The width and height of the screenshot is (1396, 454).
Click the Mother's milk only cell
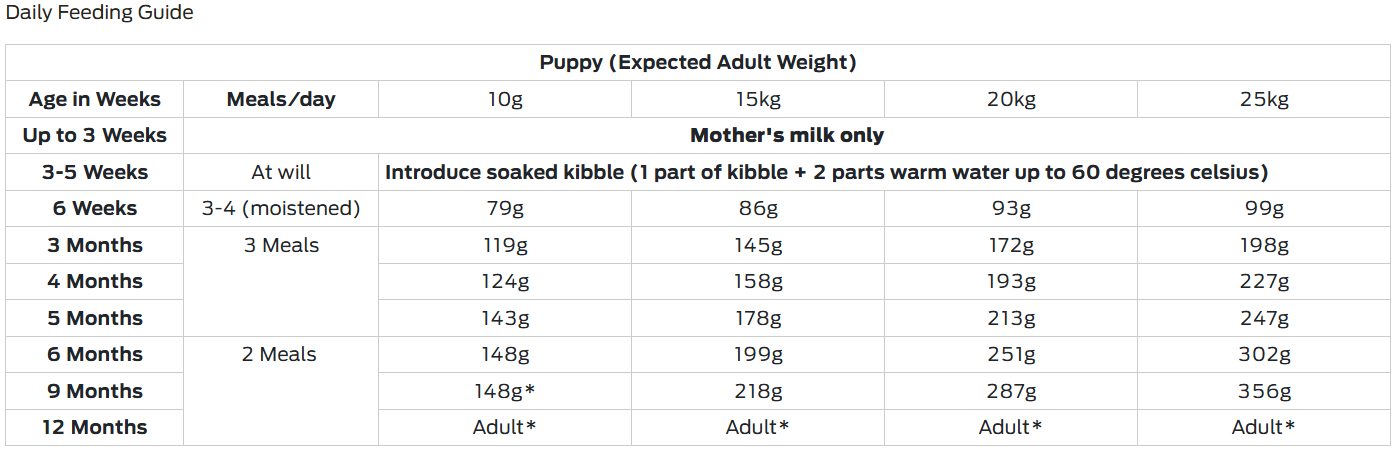787,135
